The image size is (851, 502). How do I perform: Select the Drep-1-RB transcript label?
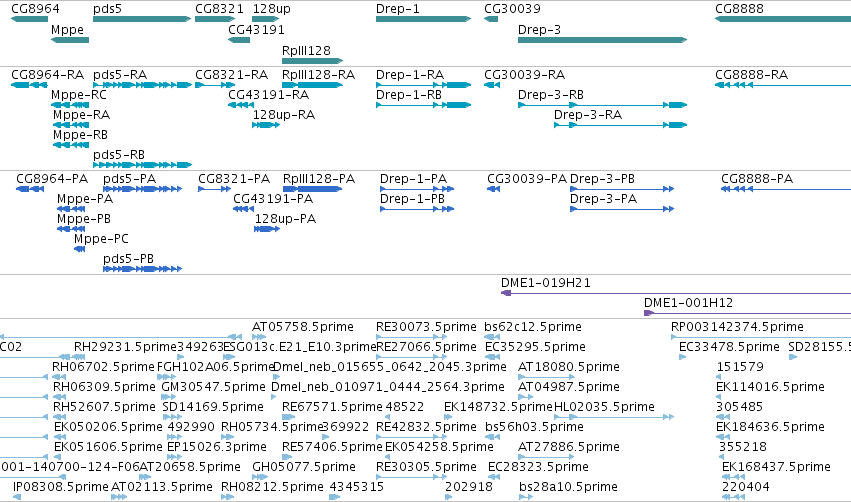point(409,94)
